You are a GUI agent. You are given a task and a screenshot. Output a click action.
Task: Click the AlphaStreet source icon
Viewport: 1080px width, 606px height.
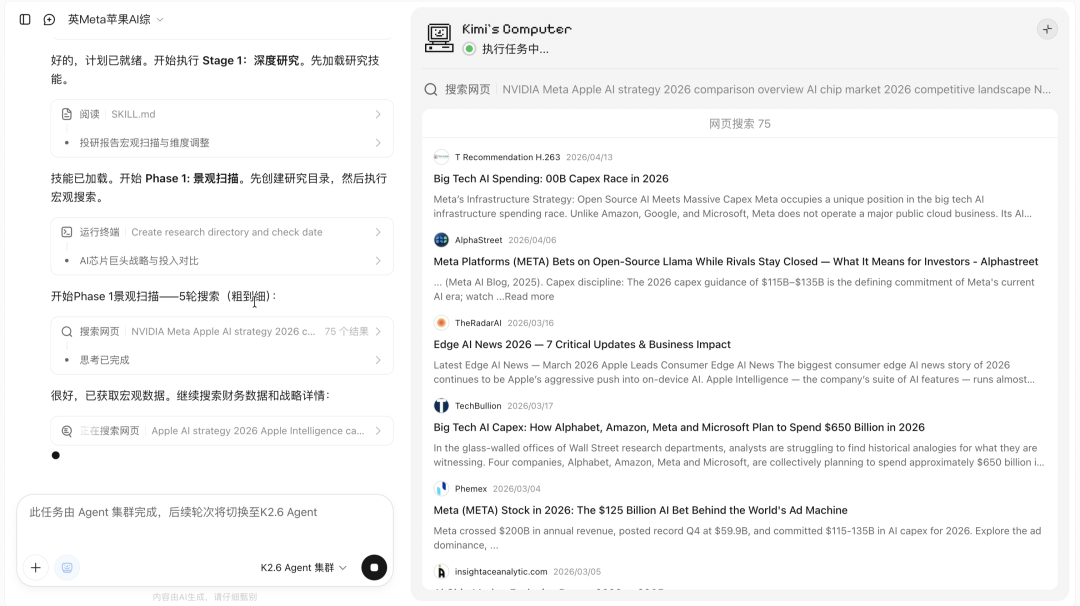(442, 240)
